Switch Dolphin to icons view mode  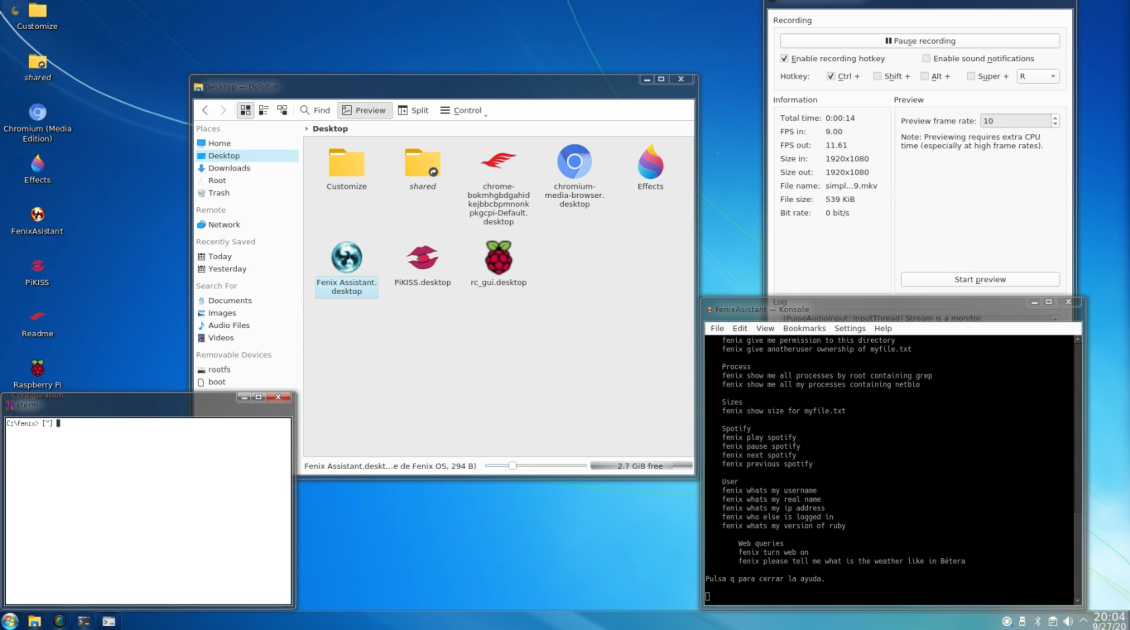[x=246, y=110]
